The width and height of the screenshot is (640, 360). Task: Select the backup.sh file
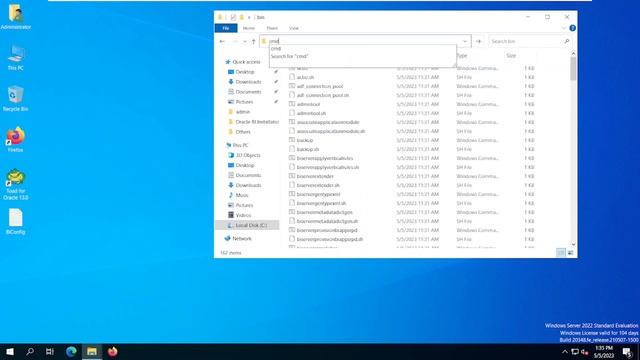[x=308, y=149]
